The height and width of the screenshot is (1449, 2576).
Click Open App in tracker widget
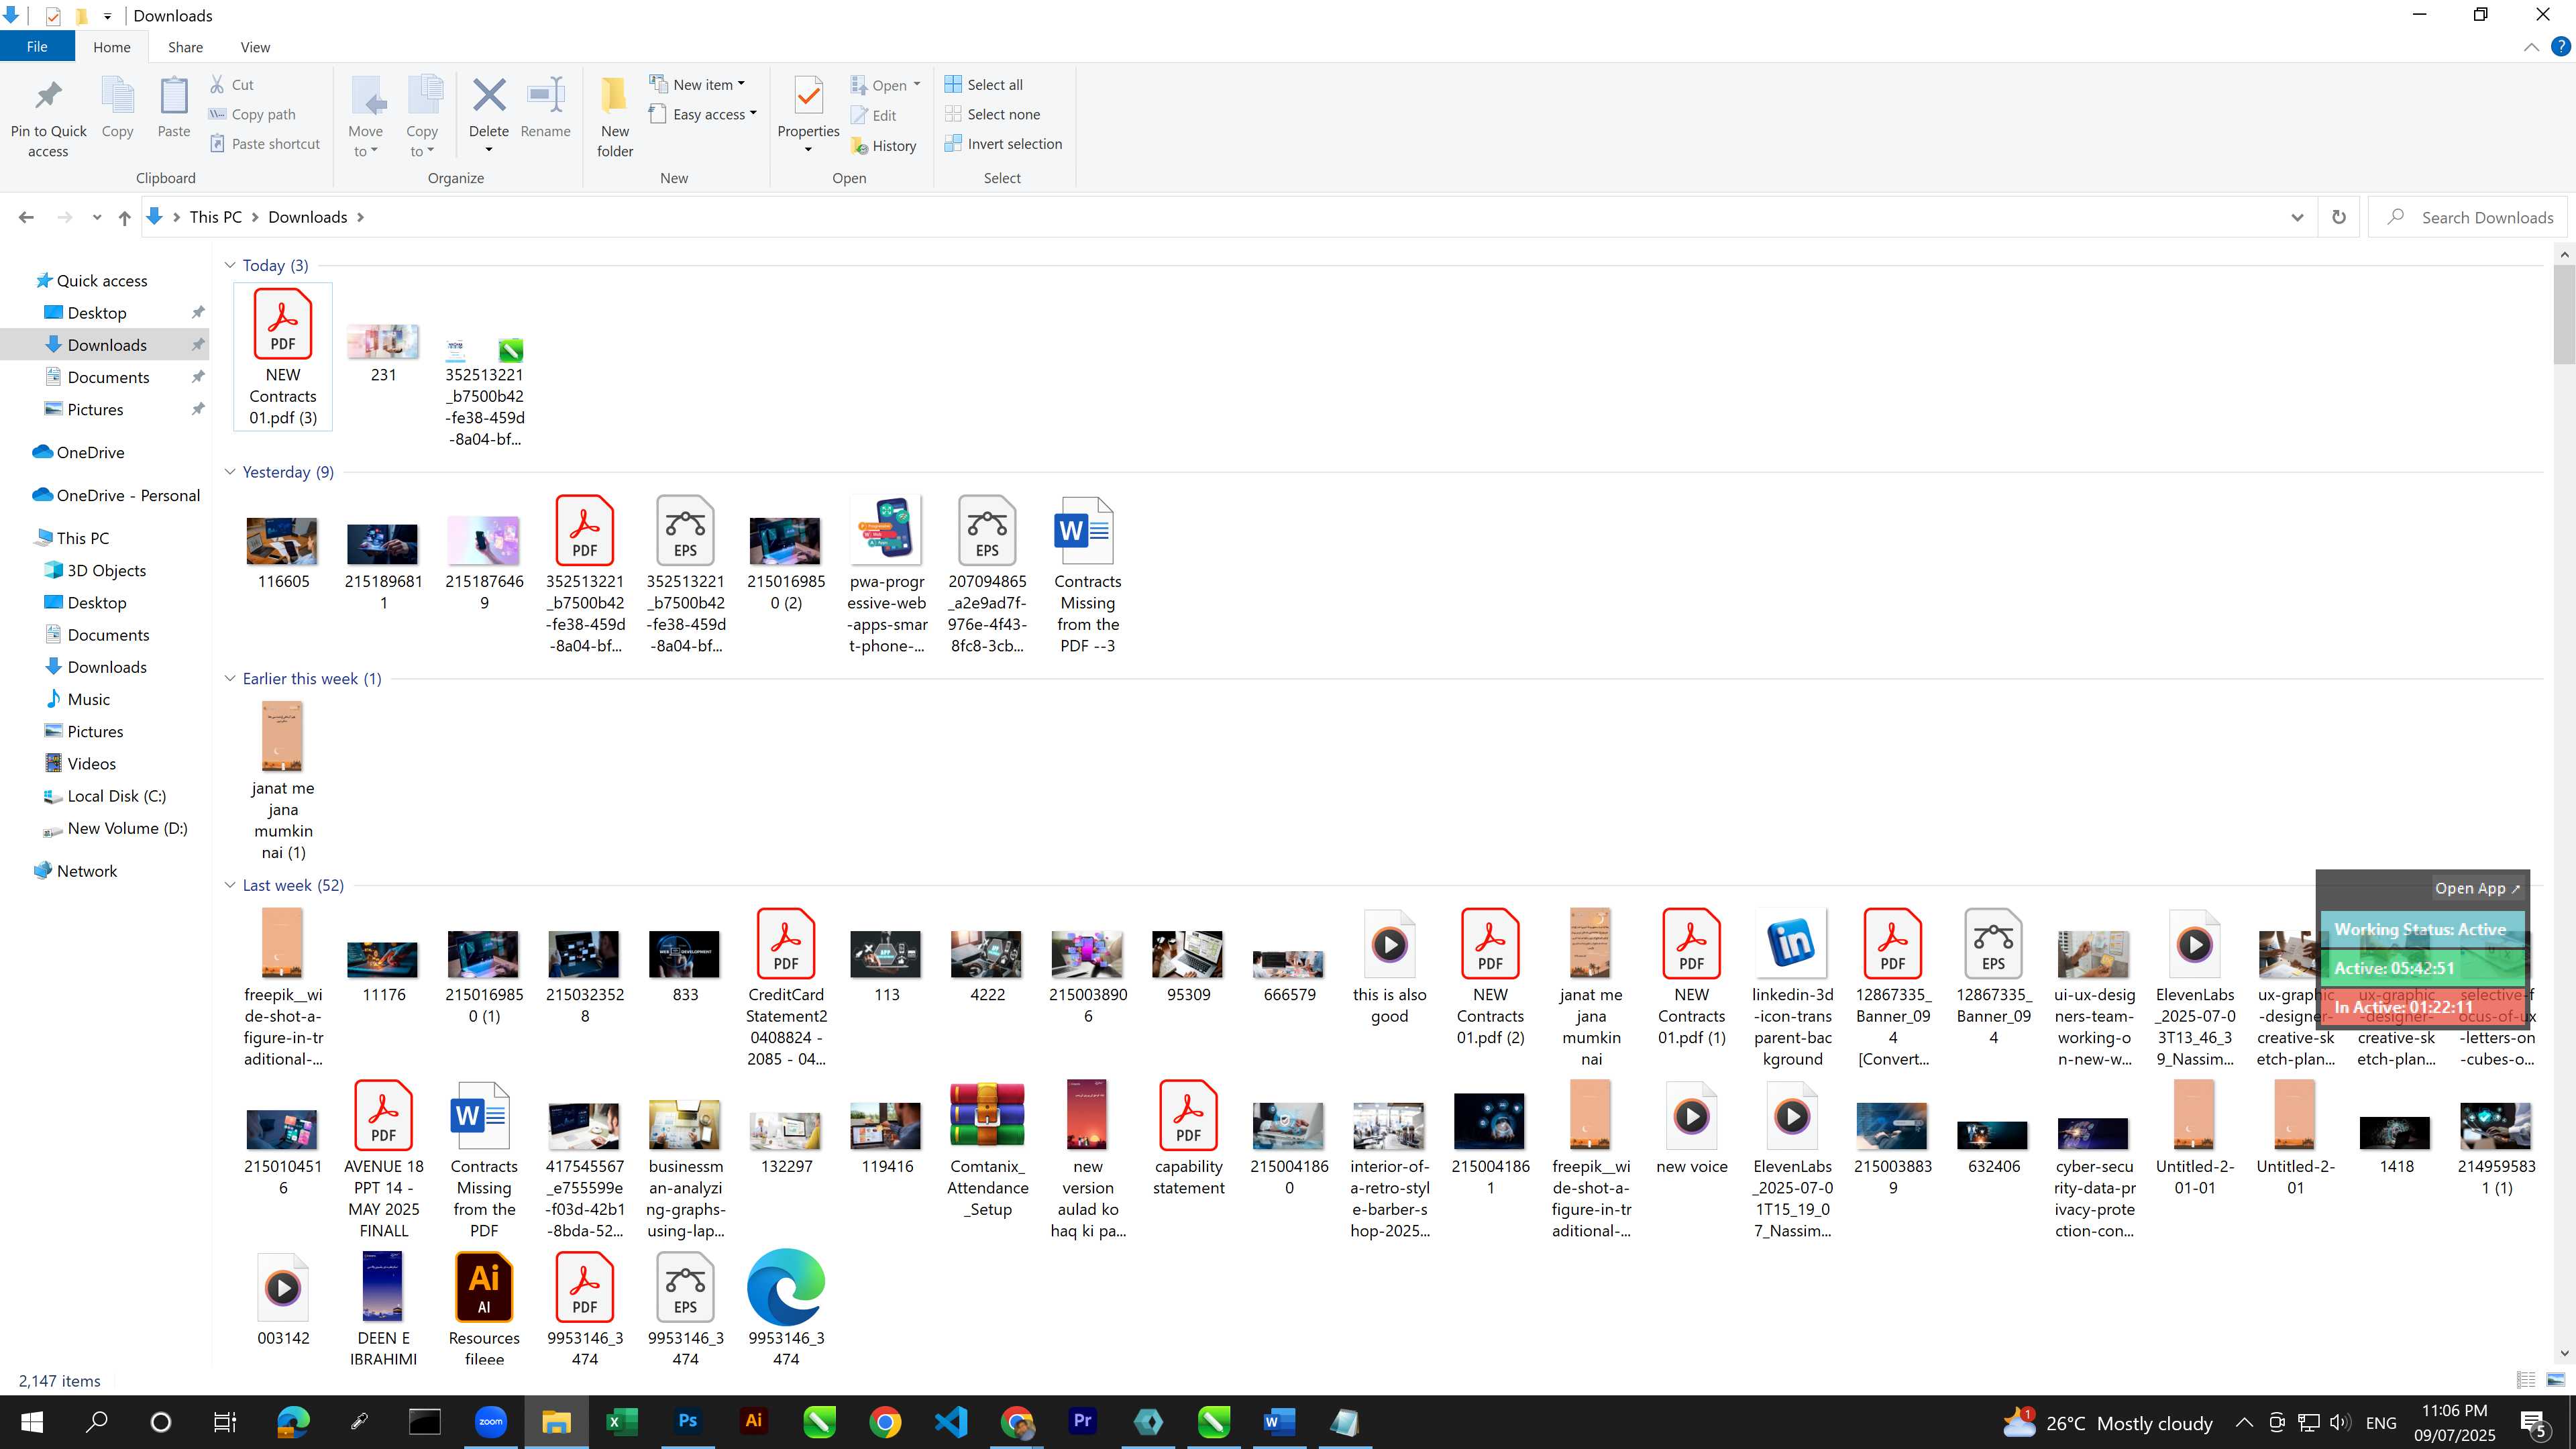pos(2477,888)
